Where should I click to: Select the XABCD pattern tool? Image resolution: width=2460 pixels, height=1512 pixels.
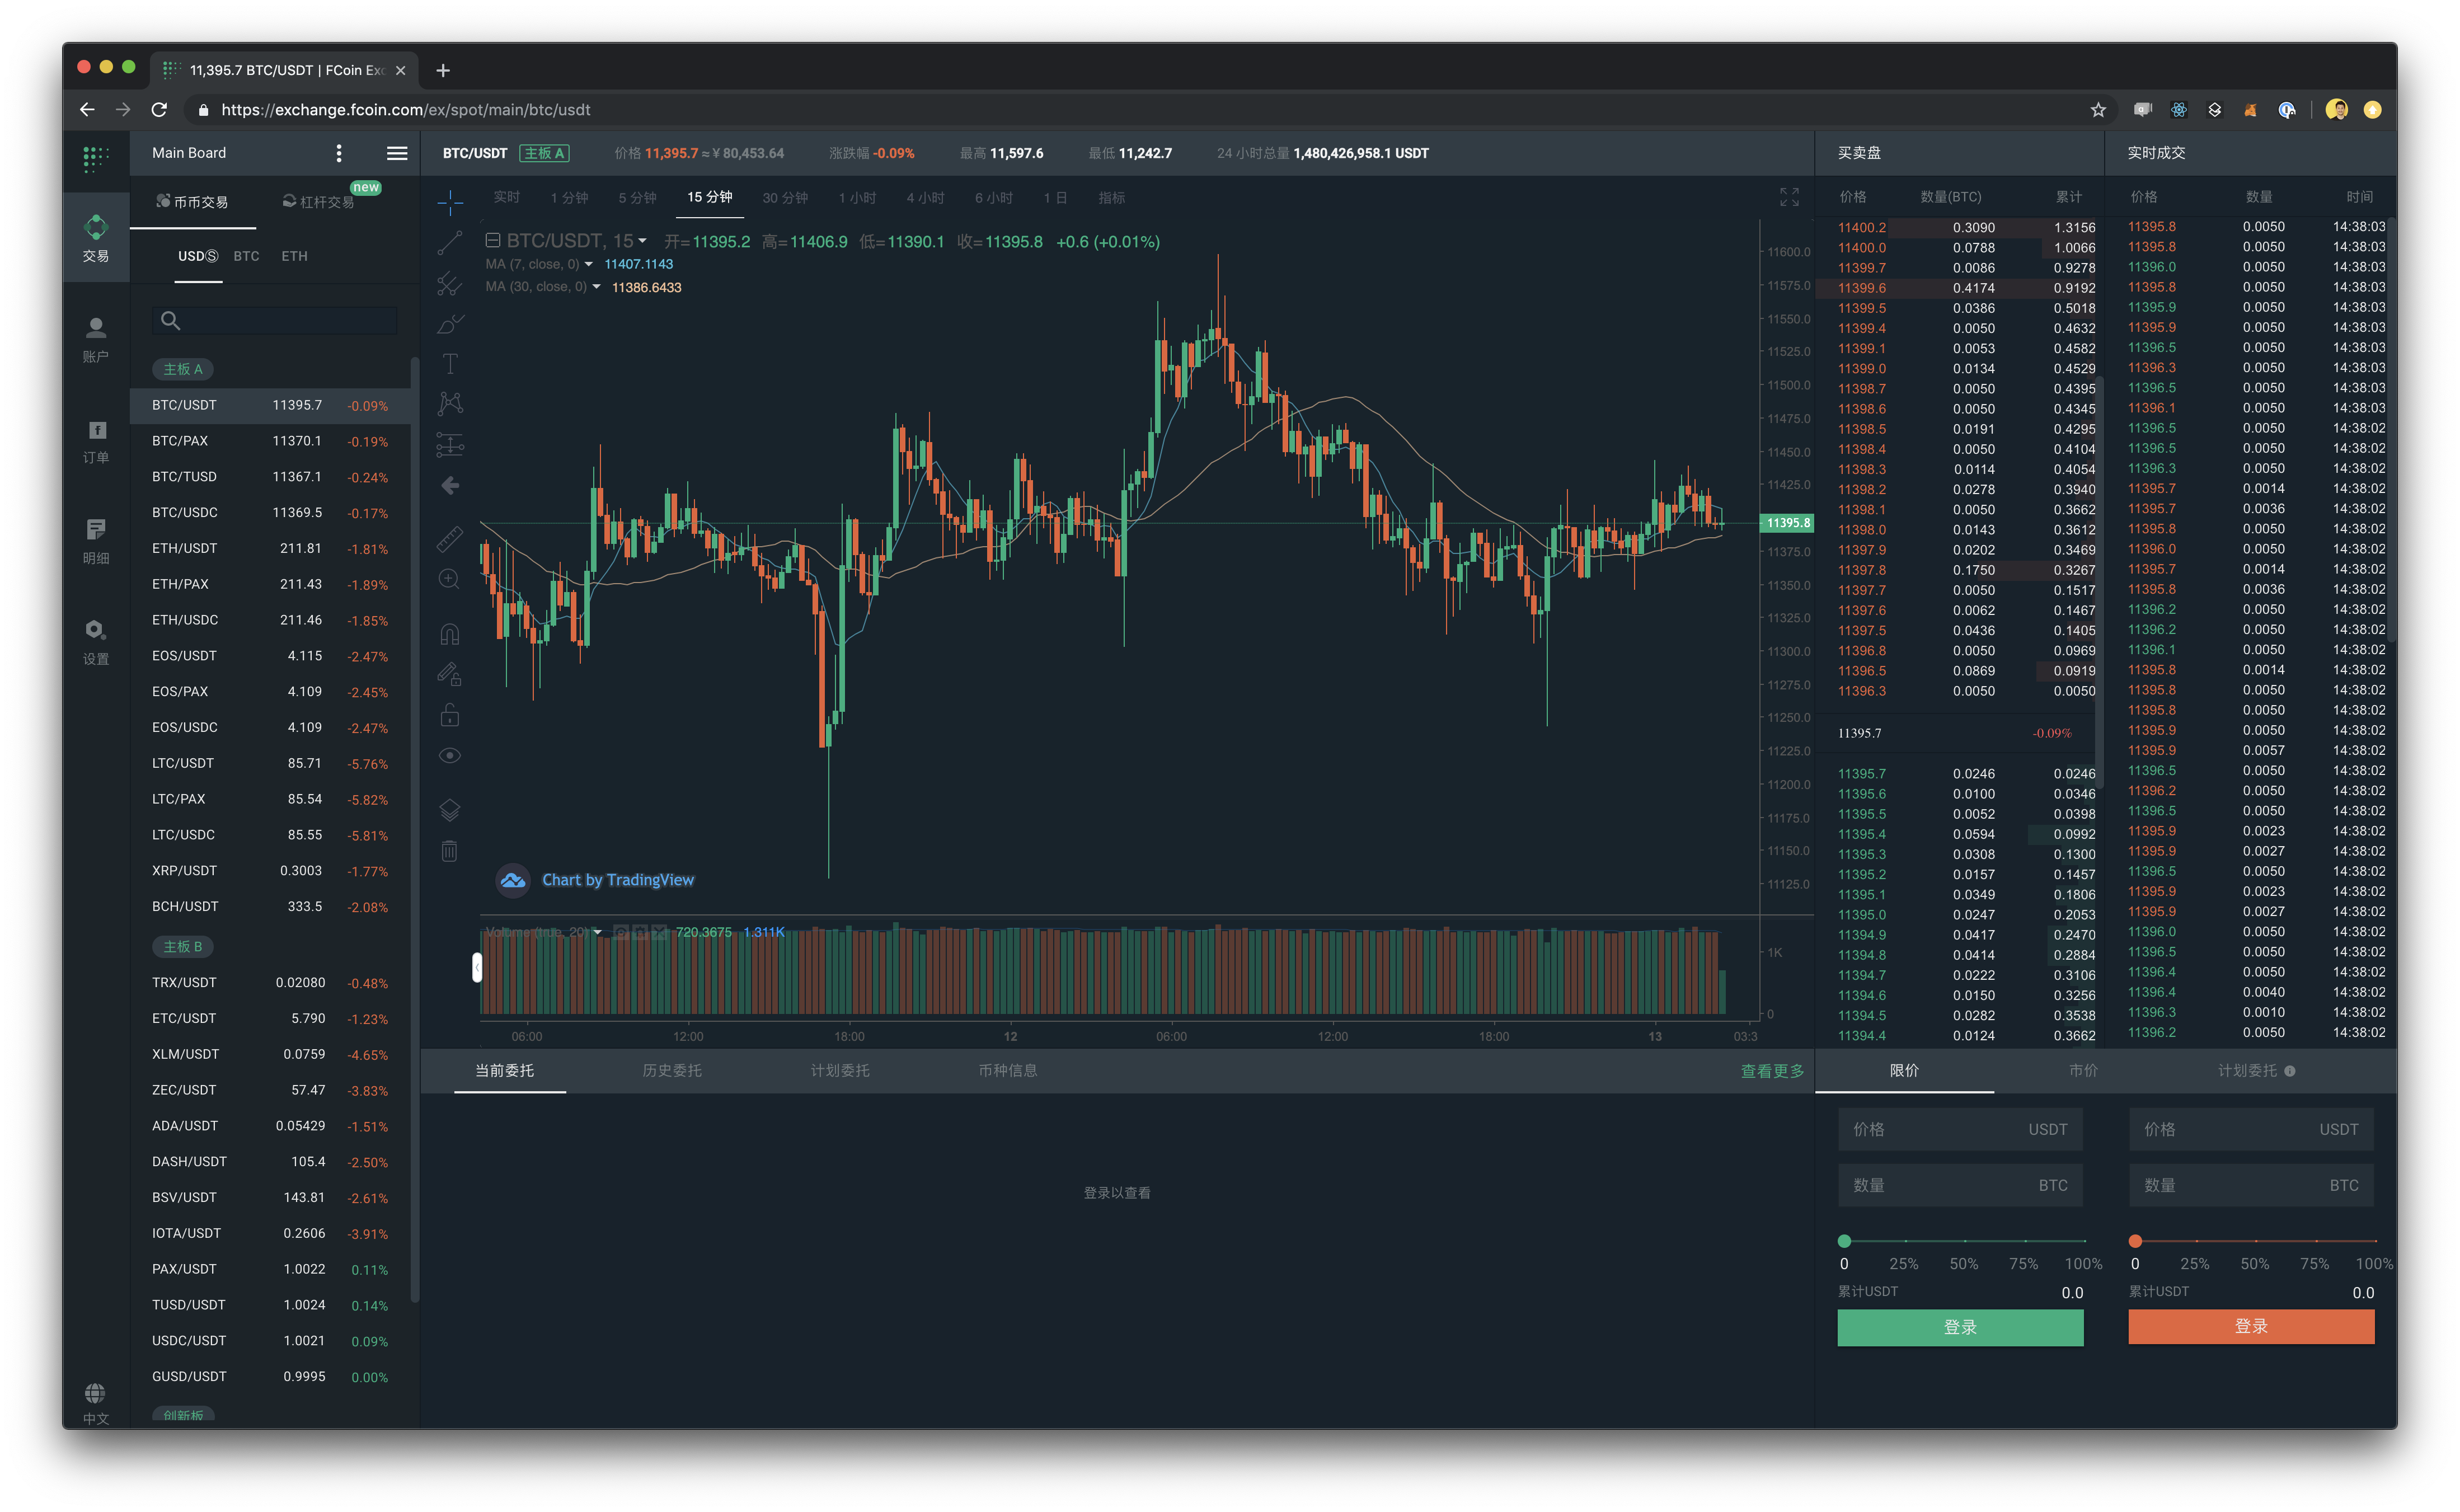(x=450, y=404)
